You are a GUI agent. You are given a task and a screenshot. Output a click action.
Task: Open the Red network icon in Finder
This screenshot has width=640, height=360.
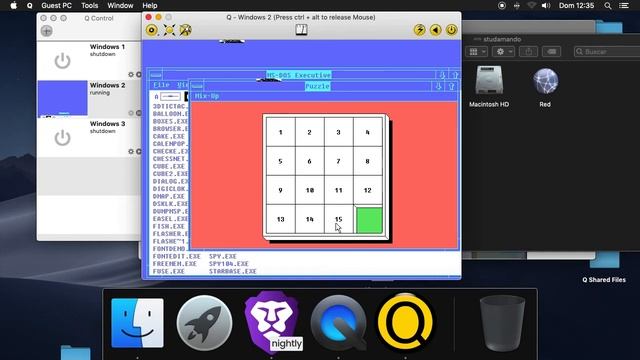(x=545, y=81)
